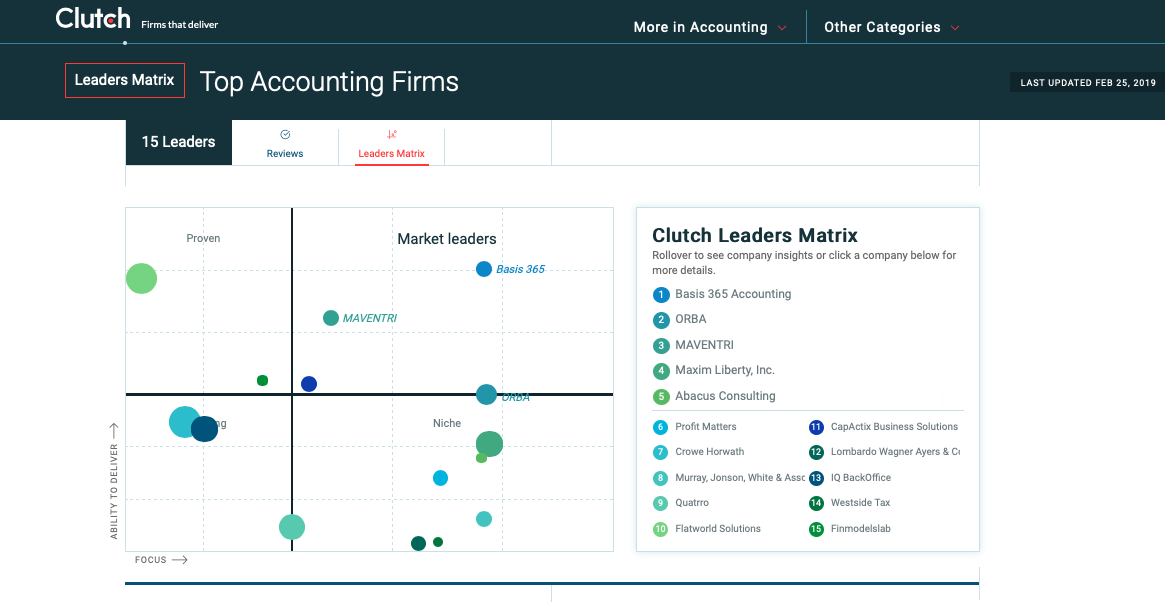Open Finmodelslab company entry
The height and width of the screenshot is (602, 1165).
860,529
